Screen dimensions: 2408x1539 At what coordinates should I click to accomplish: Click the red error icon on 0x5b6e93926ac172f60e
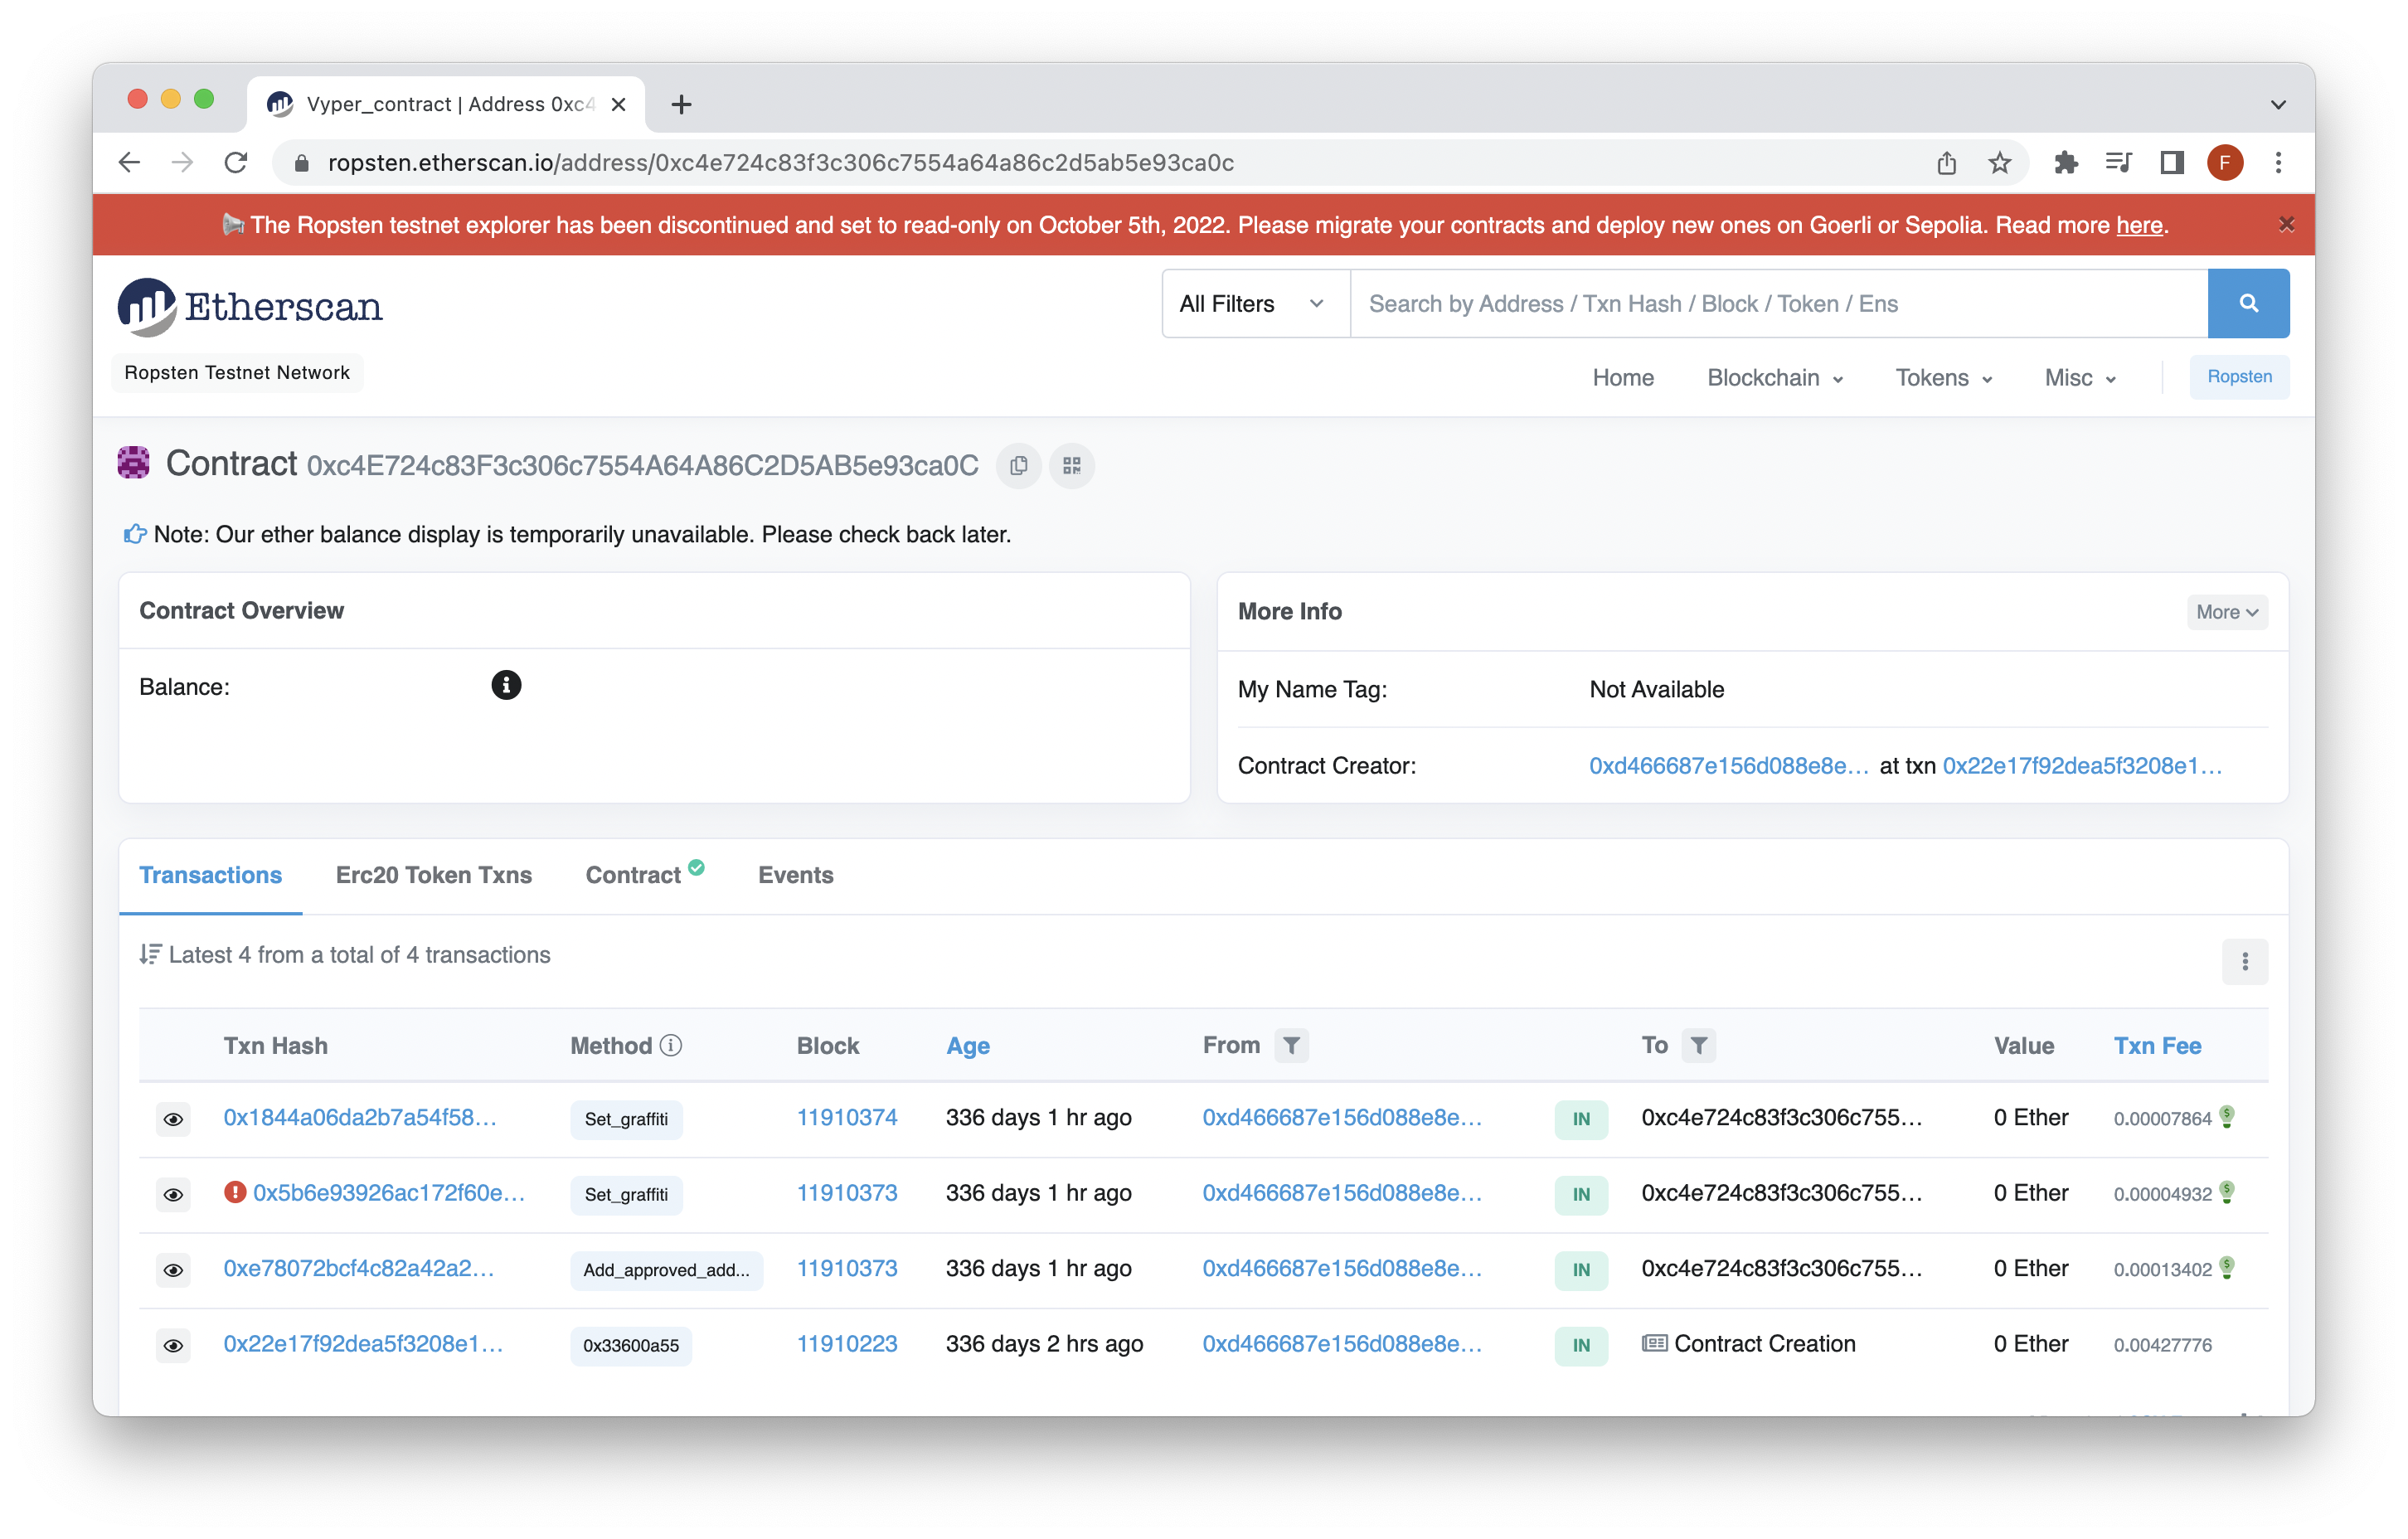(235, 1192)
